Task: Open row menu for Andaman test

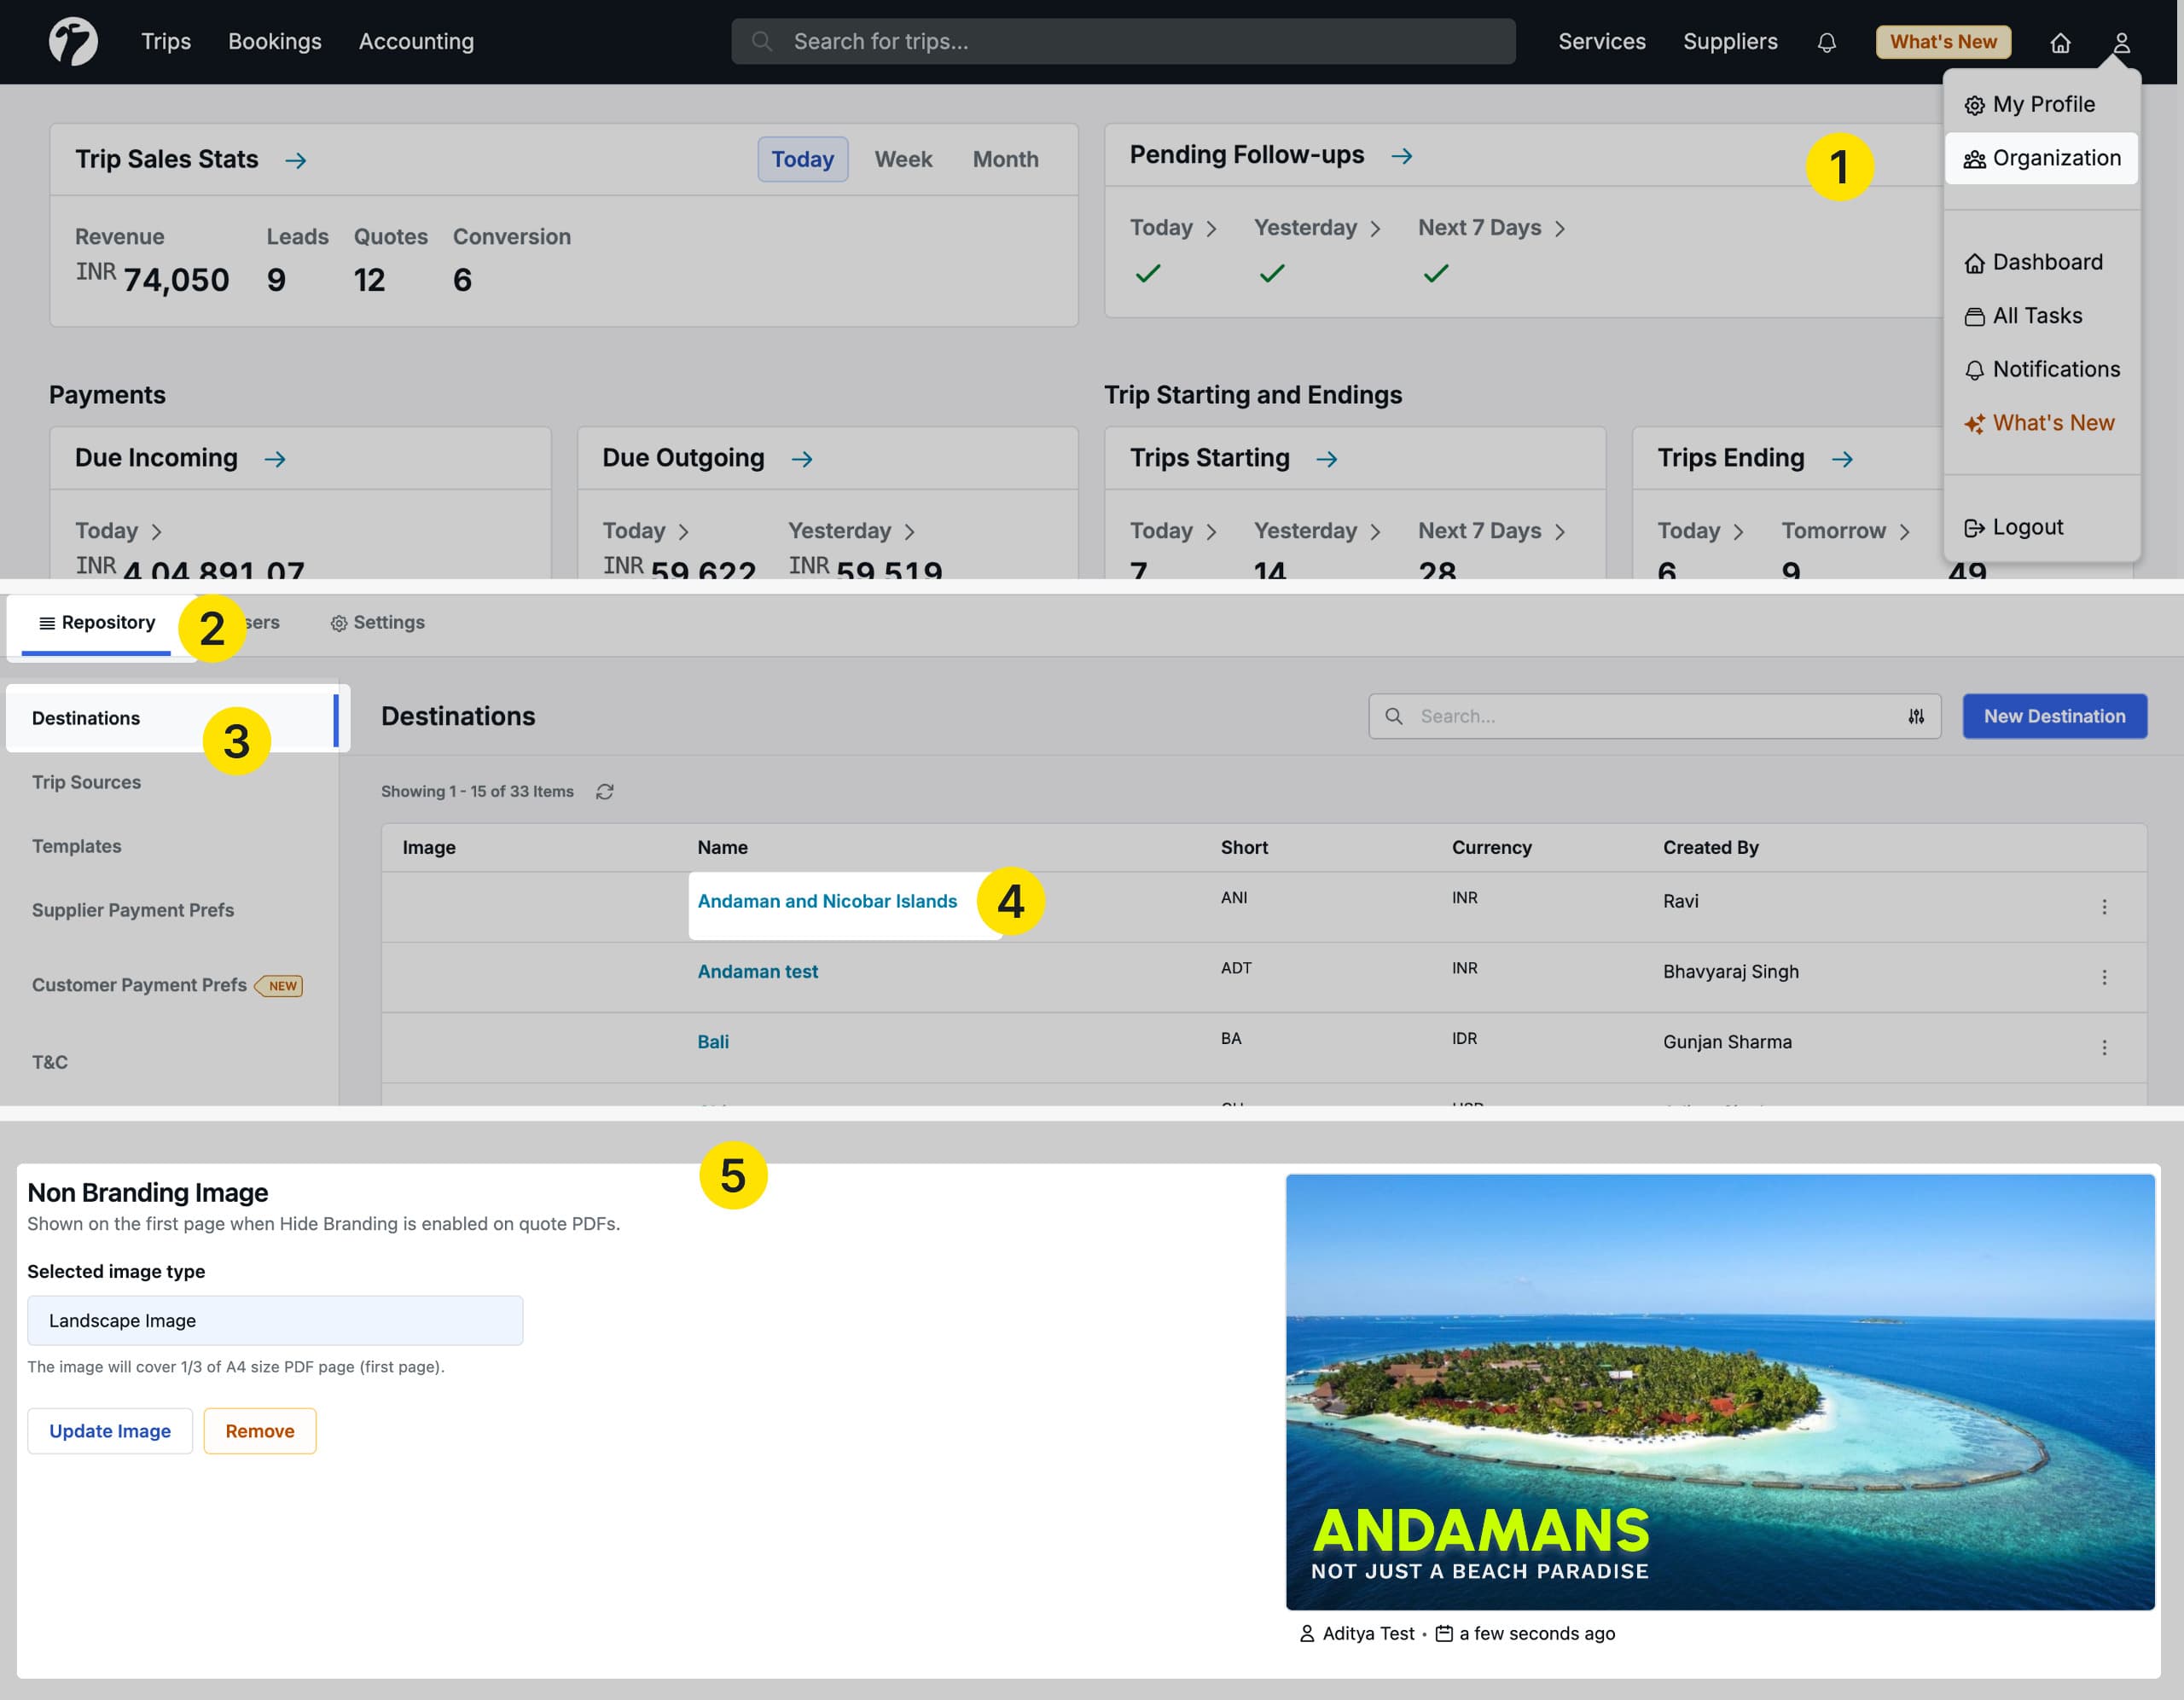Action: tap(2104, 977)
